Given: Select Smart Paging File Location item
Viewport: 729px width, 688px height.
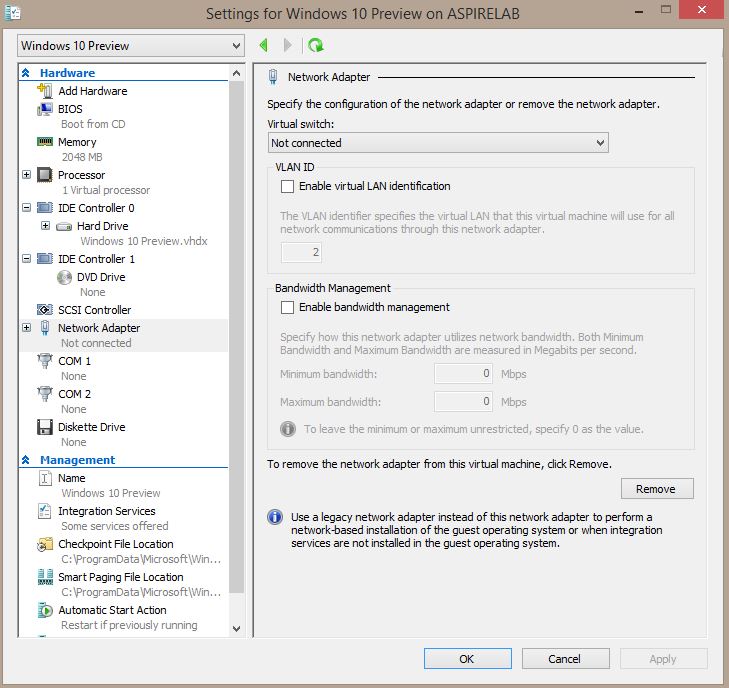Looking at the screenshot, I should point(121,577).
